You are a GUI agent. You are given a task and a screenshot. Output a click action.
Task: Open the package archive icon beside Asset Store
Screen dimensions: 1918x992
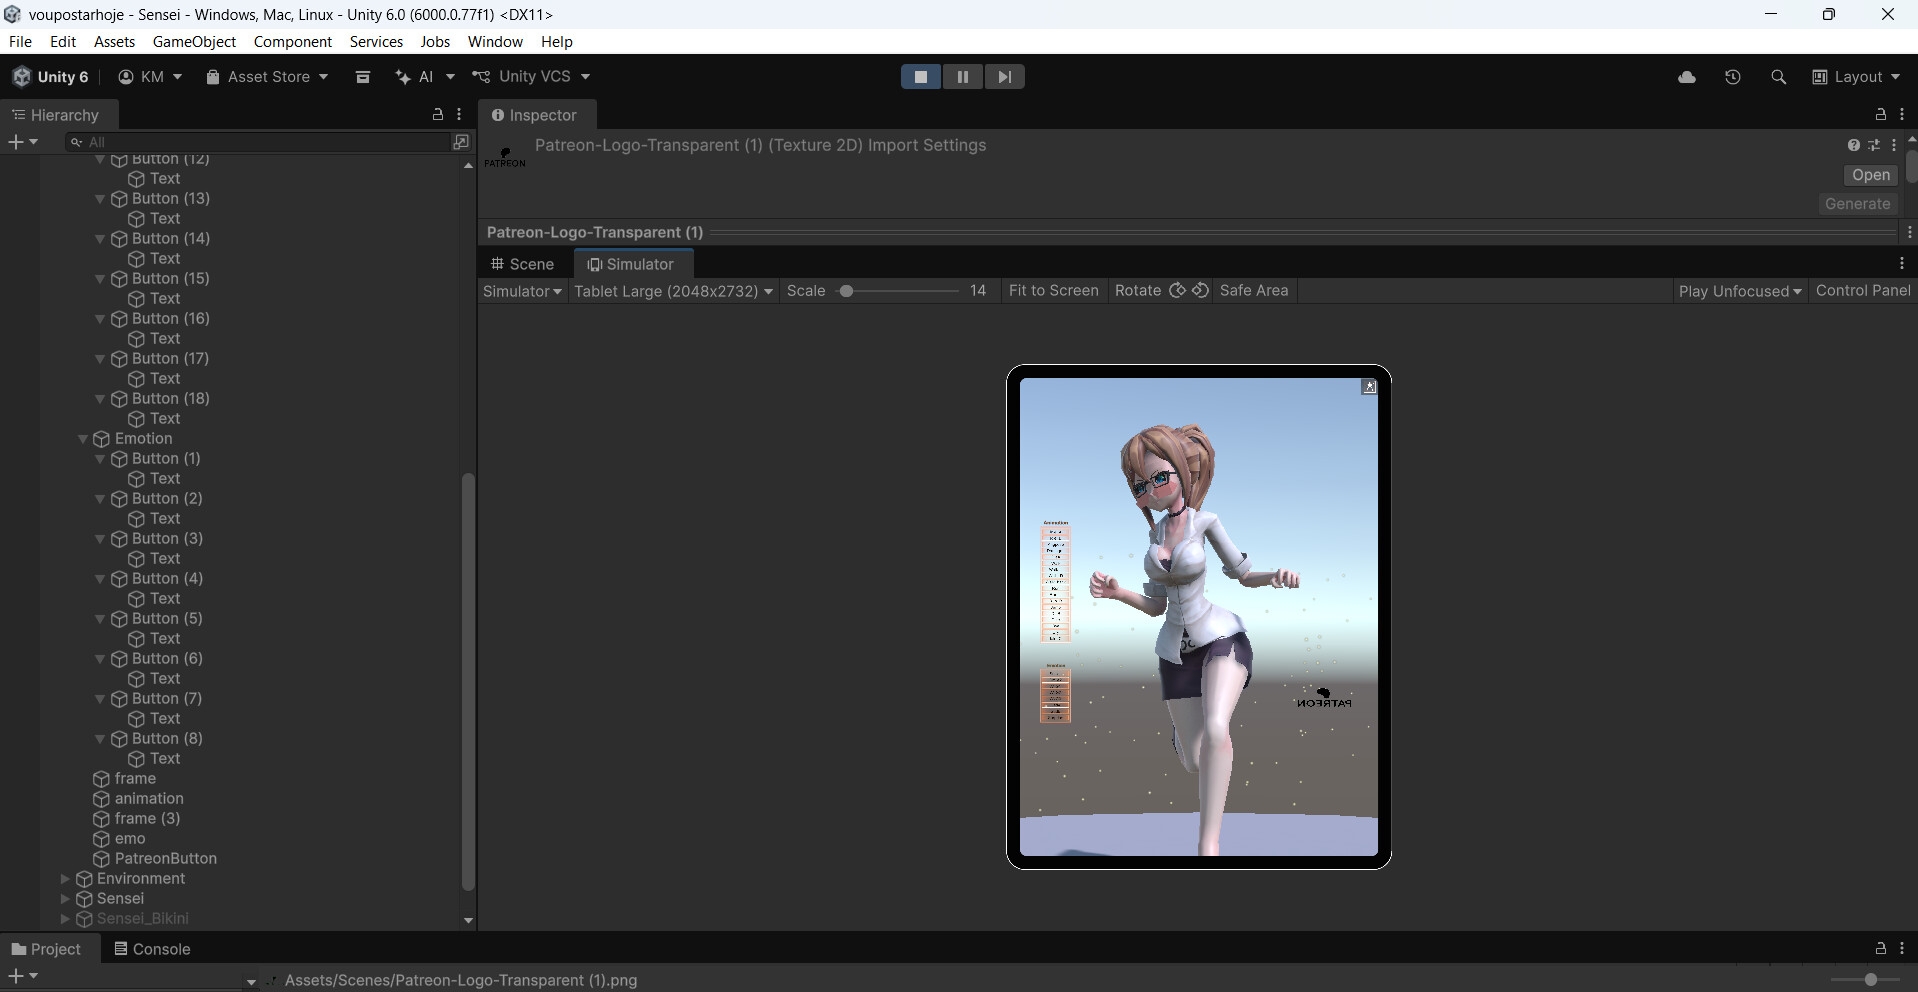point(363,77)
